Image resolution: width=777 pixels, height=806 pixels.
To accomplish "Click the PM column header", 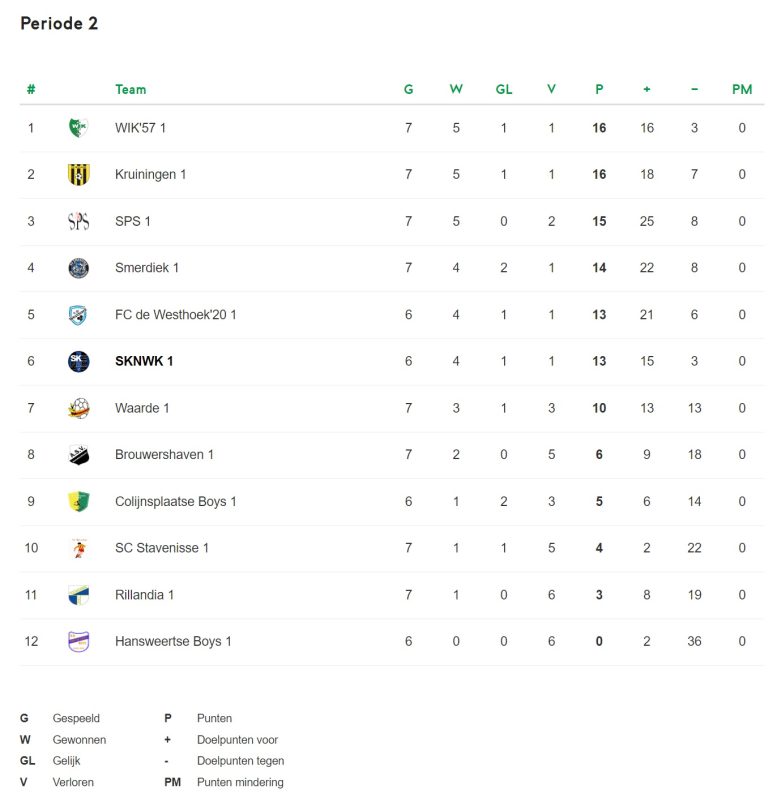I will coord(742,89).
